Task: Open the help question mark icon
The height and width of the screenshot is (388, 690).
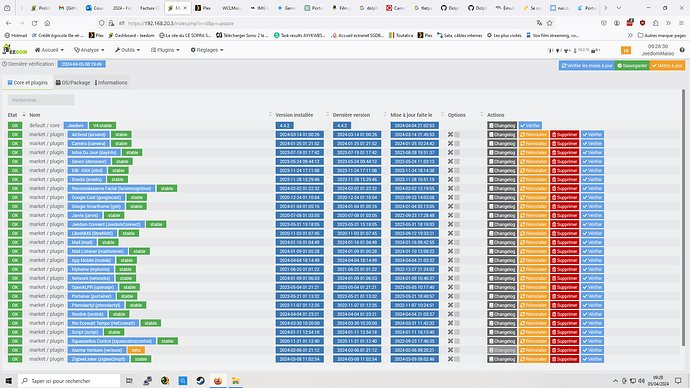Action: [682, 50]
